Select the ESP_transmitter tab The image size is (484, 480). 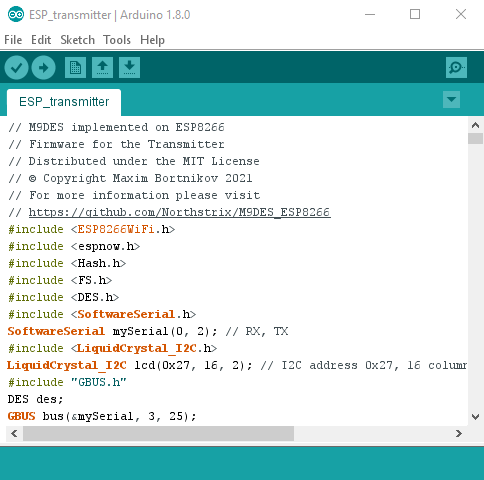pos(64,102)
